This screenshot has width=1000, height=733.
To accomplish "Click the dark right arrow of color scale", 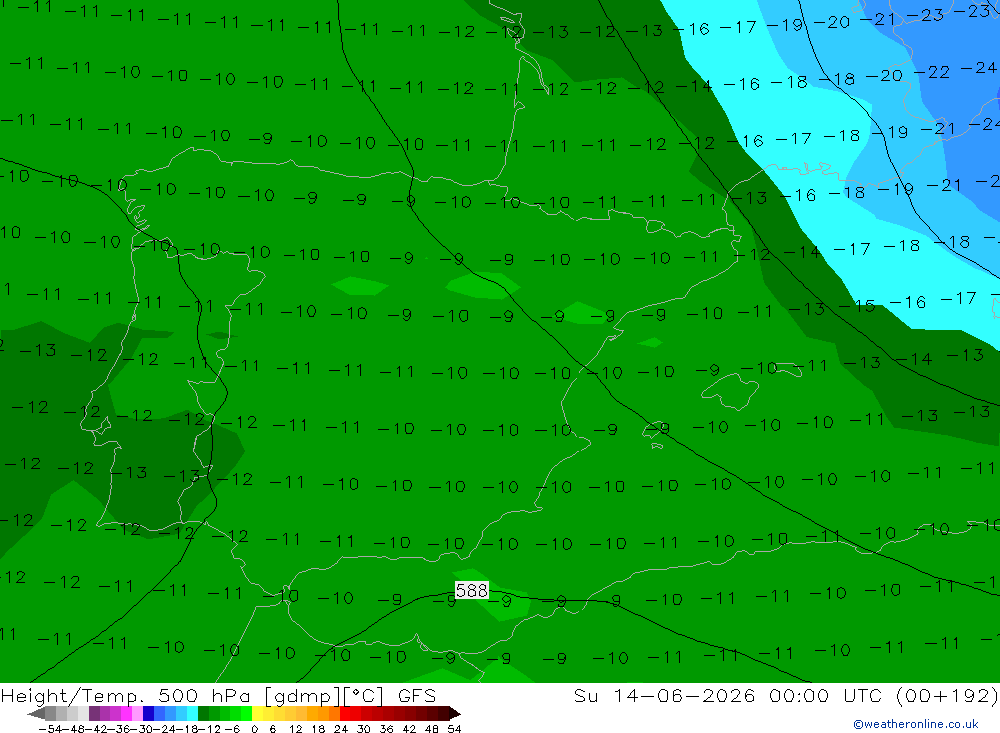I will pos(455,714).
